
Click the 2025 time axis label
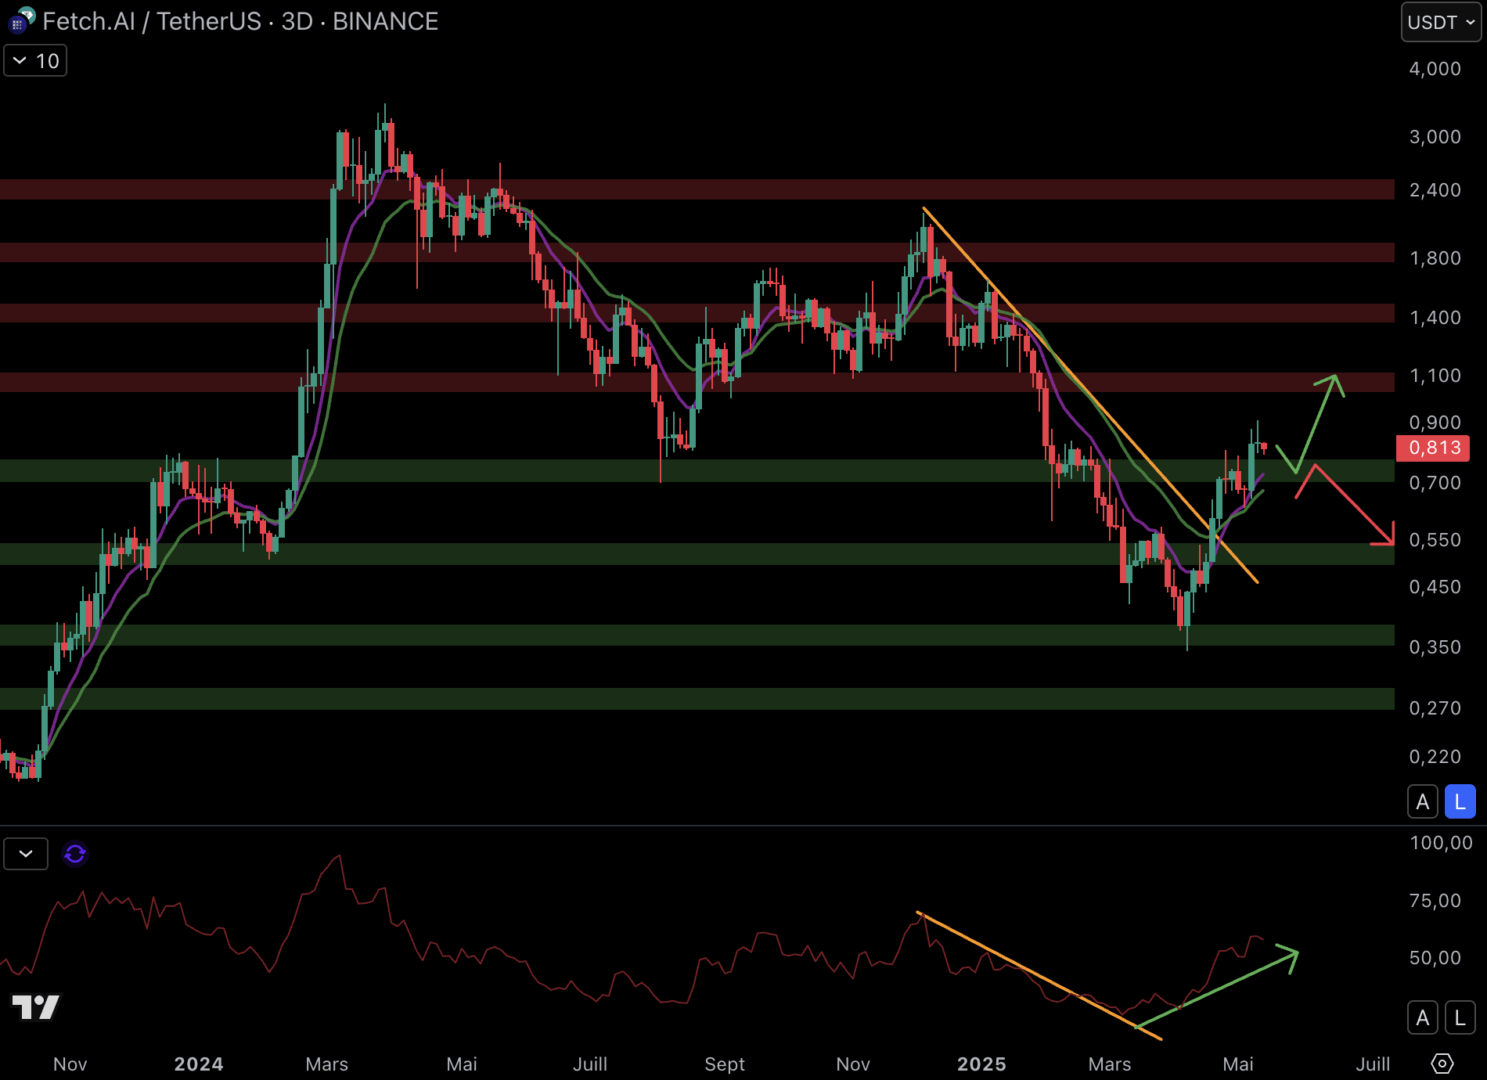pyautogui.click(x=981, y=1064)
